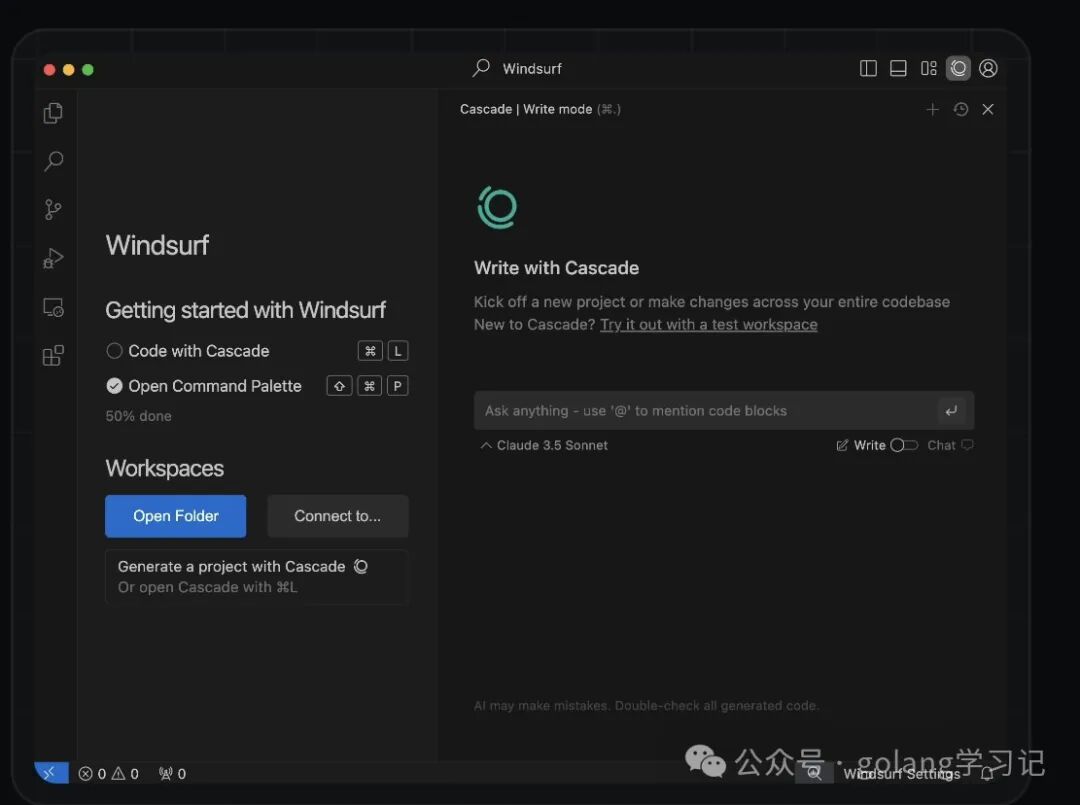Viewport: 1080px width, 805px height.
Task: Click the Windsurf search bar in title
Action: (518, 68)
